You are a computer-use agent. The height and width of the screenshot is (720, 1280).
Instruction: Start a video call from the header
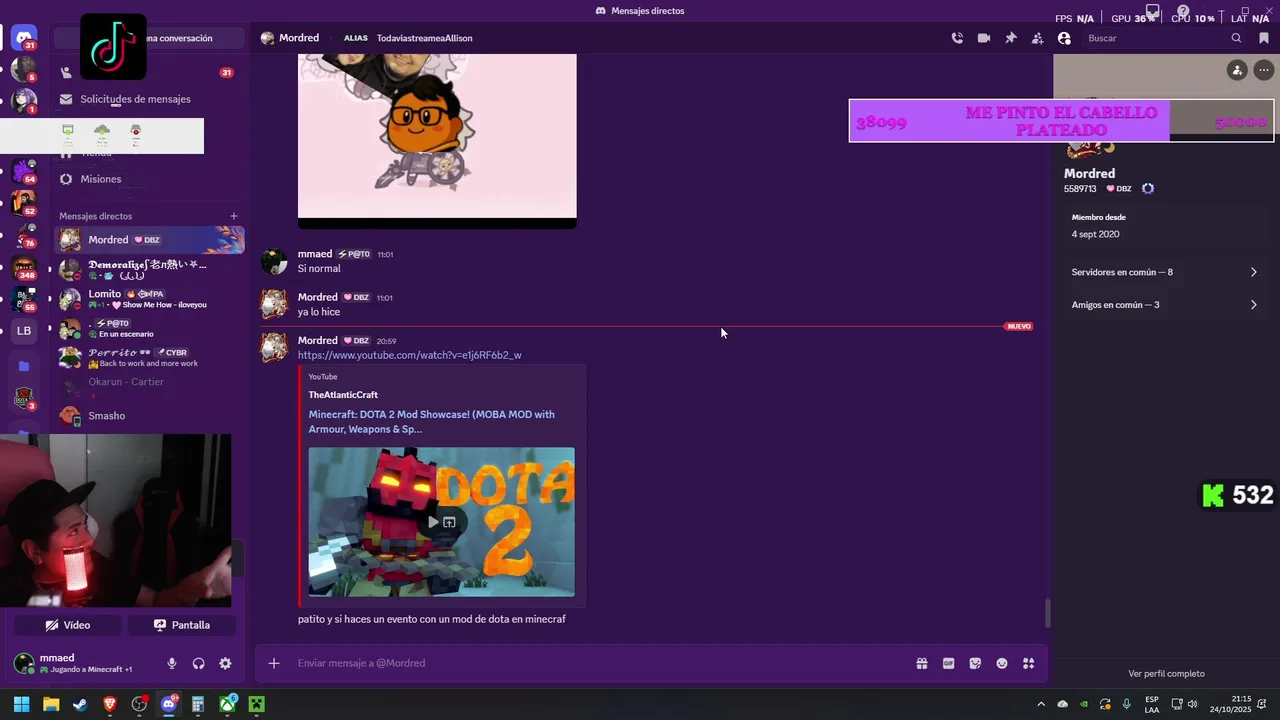pyautogui.click(x=984, y=38)
